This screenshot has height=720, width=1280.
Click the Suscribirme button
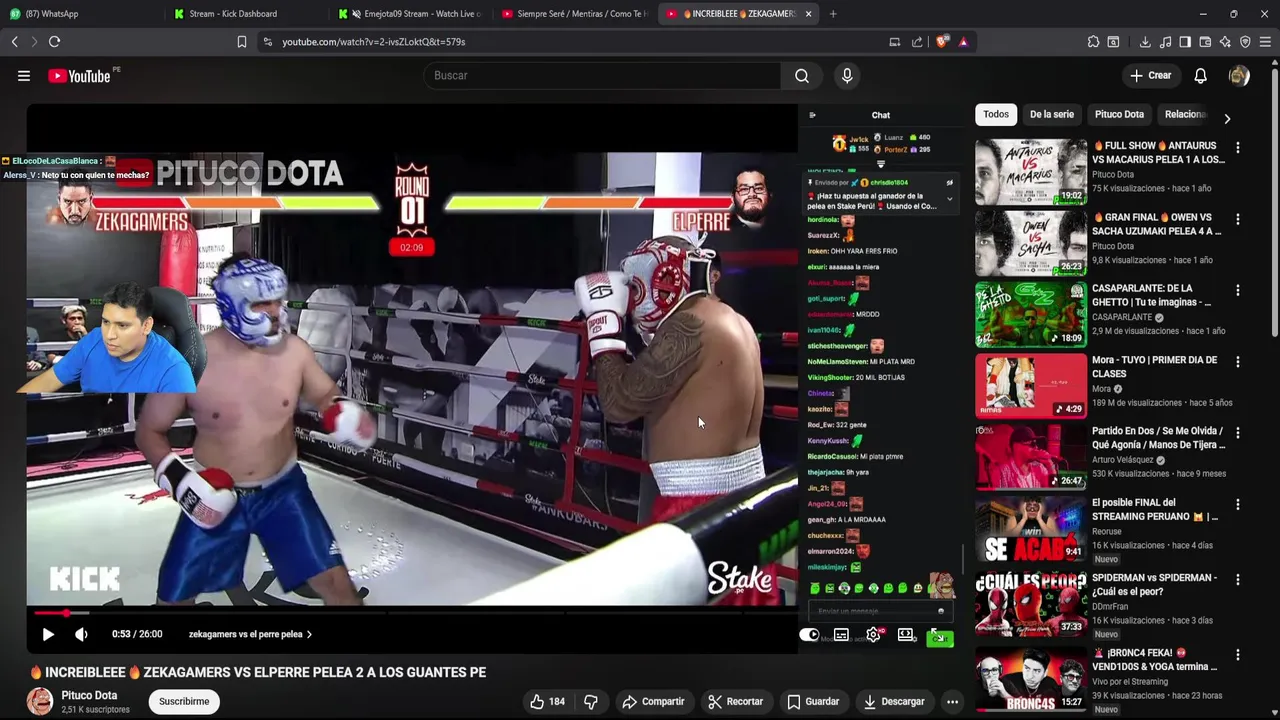tap(184, 701)
